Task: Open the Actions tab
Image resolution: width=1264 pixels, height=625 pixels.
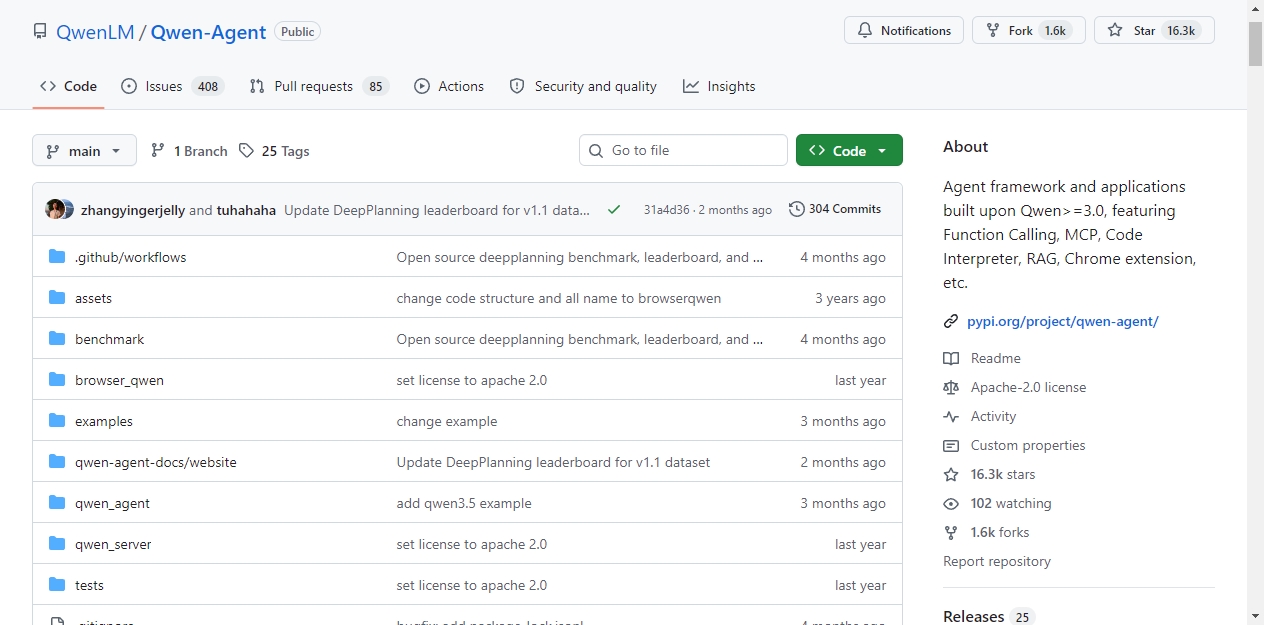Action: 449,86
